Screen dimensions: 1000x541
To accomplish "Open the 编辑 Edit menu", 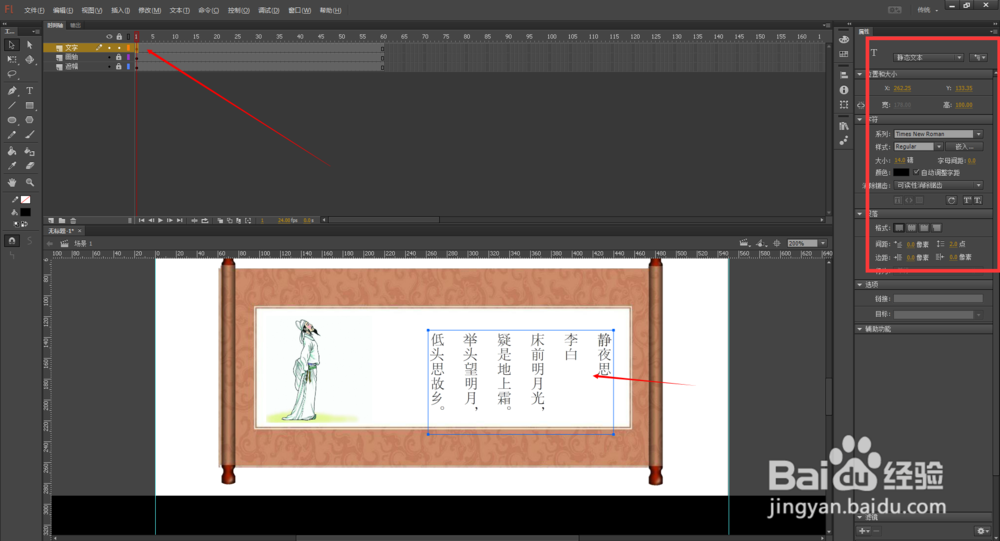I will click(x=62, y=10).
